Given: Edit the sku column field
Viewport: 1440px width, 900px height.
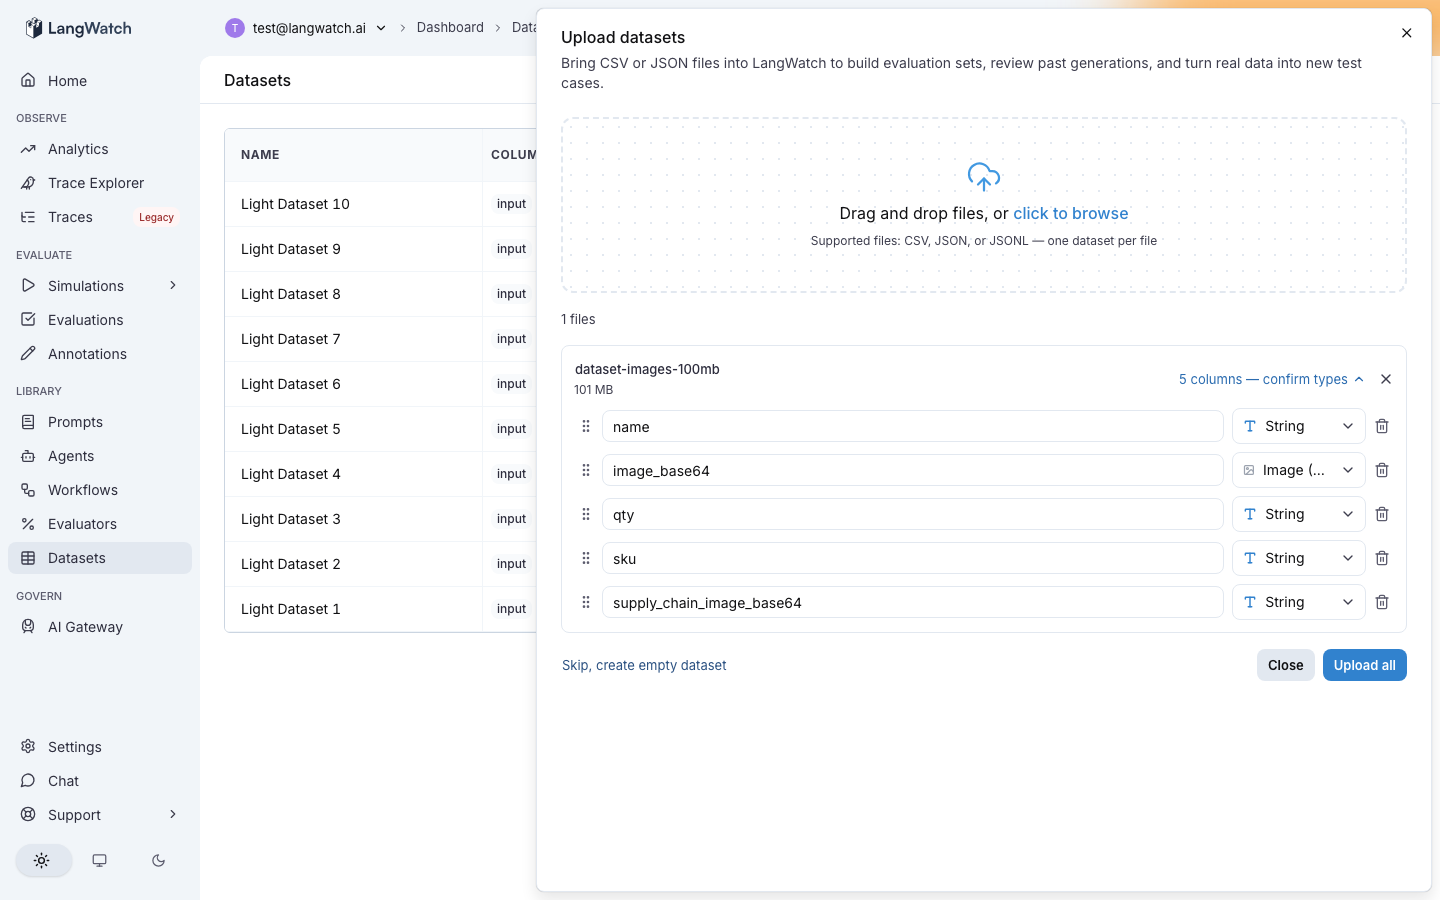Looking at the screenshot, I should tap(913, 558).
